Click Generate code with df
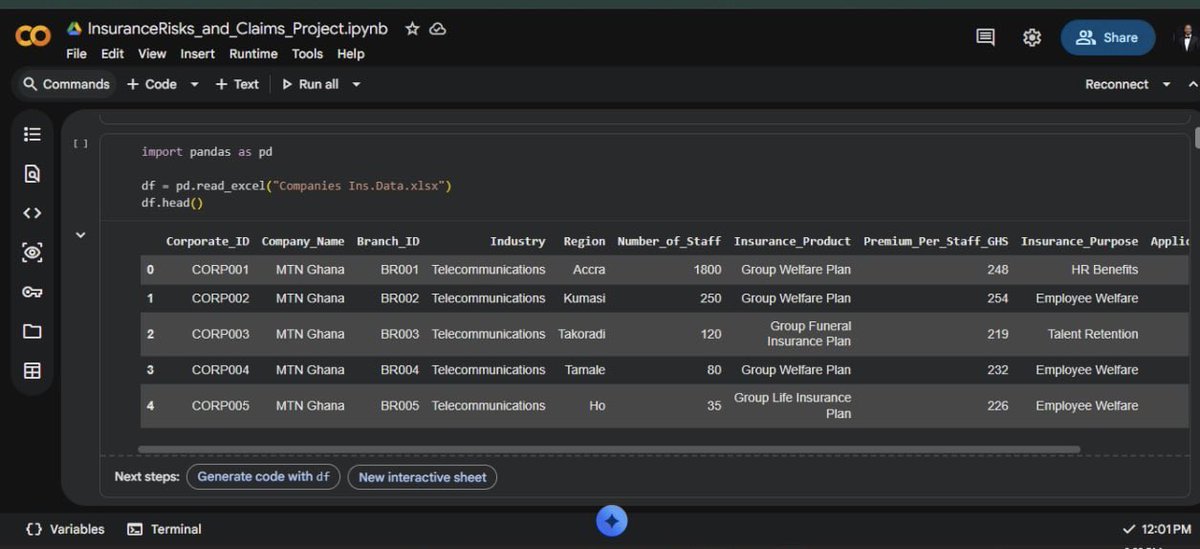The image size is (1200, 549). [263, 477]
